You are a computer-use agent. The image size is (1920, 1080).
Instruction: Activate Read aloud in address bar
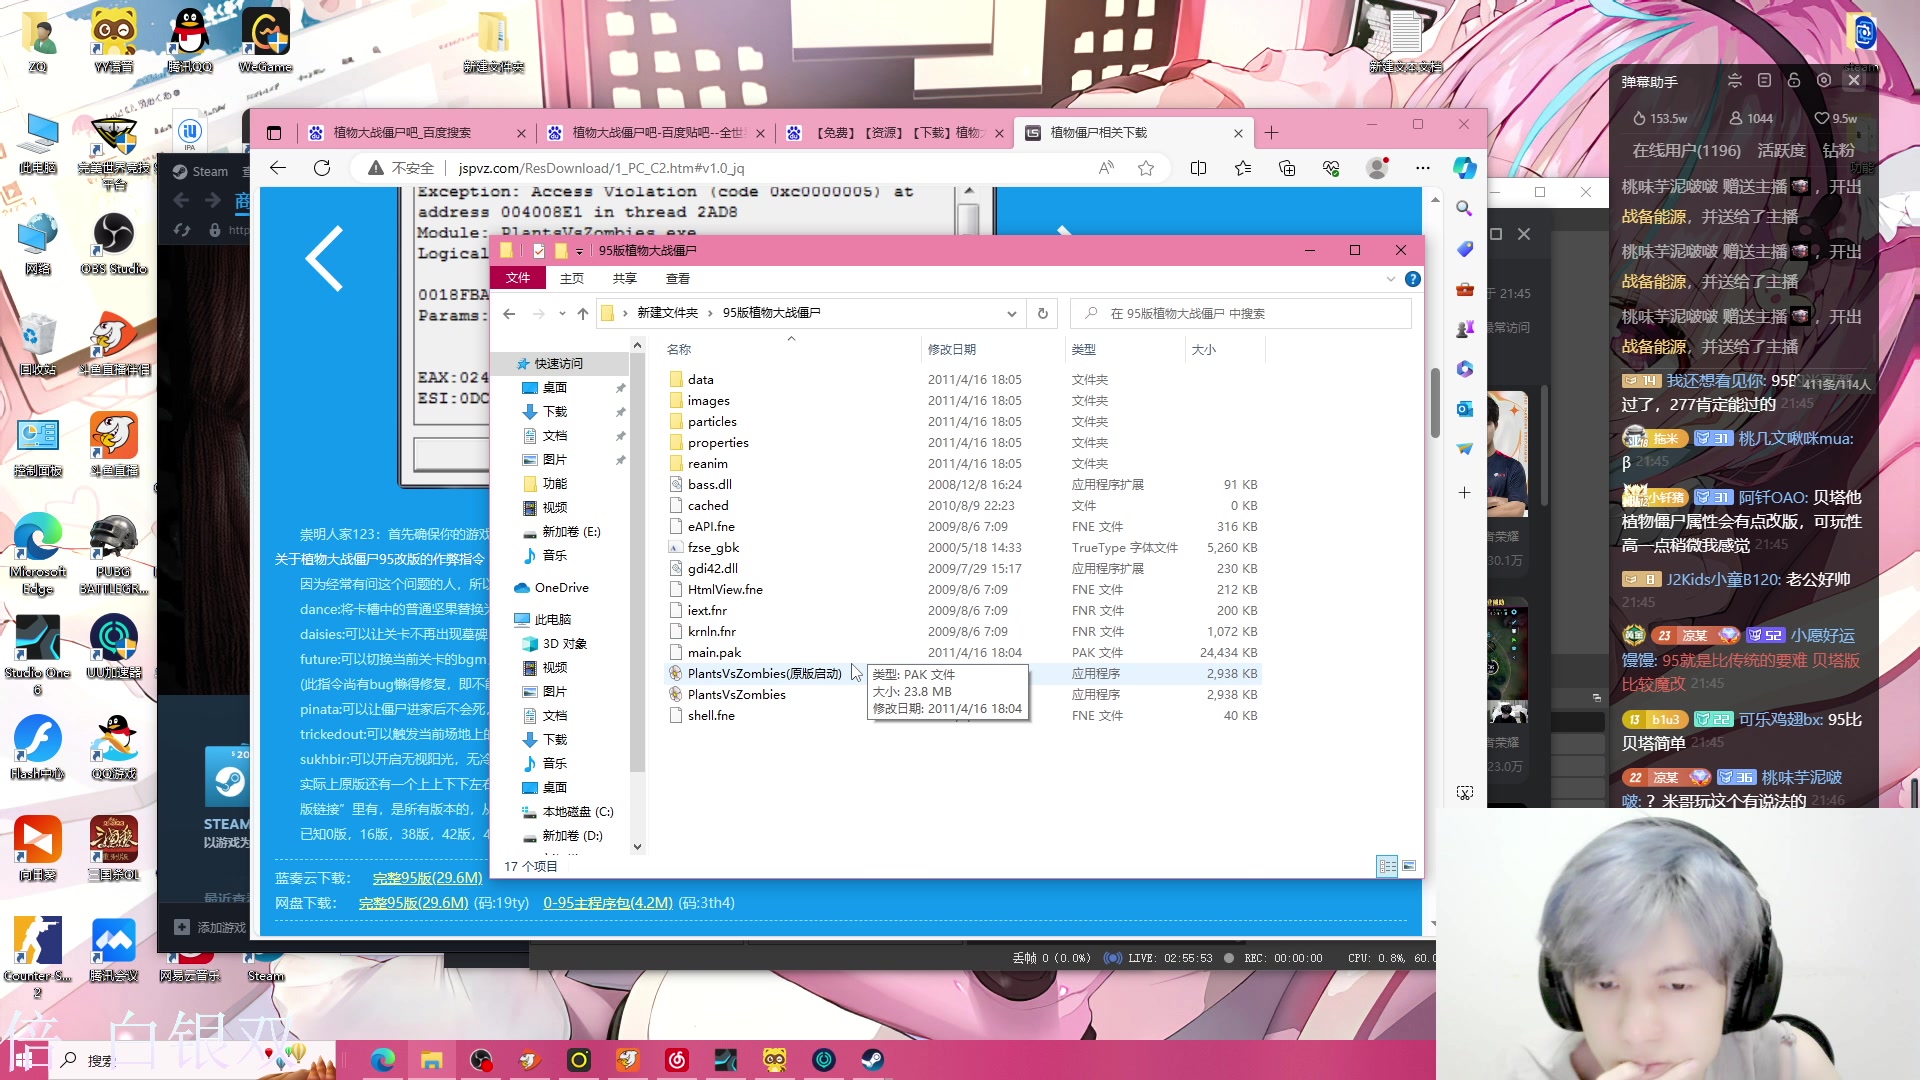(1106, 168)
